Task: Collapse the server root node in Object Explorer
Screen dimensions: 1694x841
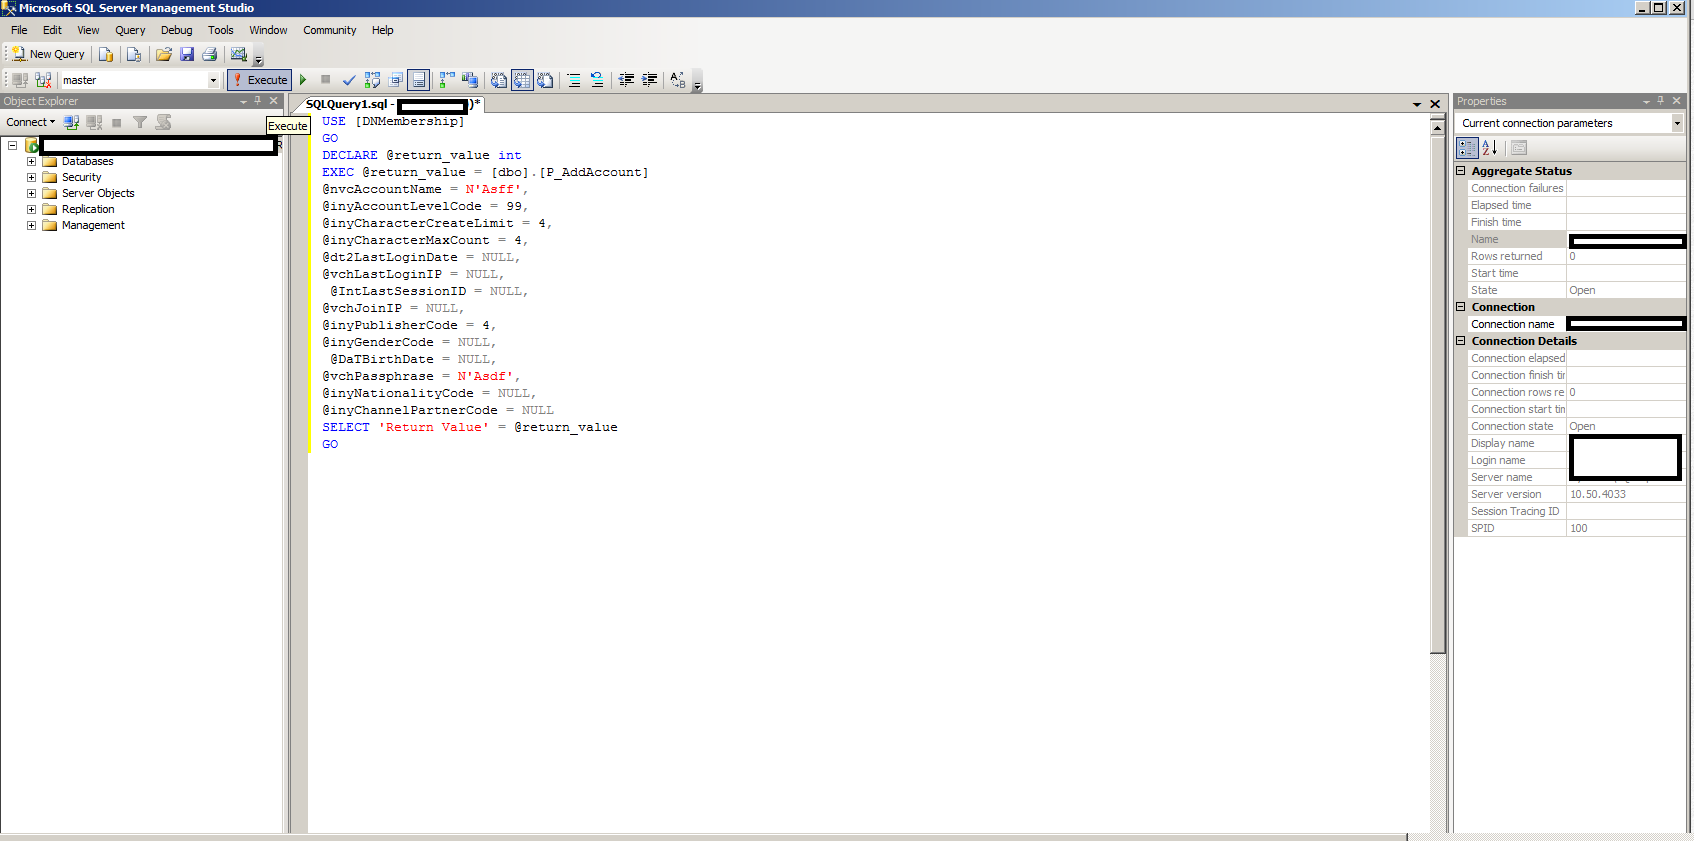Action: (x=12, y=145)
